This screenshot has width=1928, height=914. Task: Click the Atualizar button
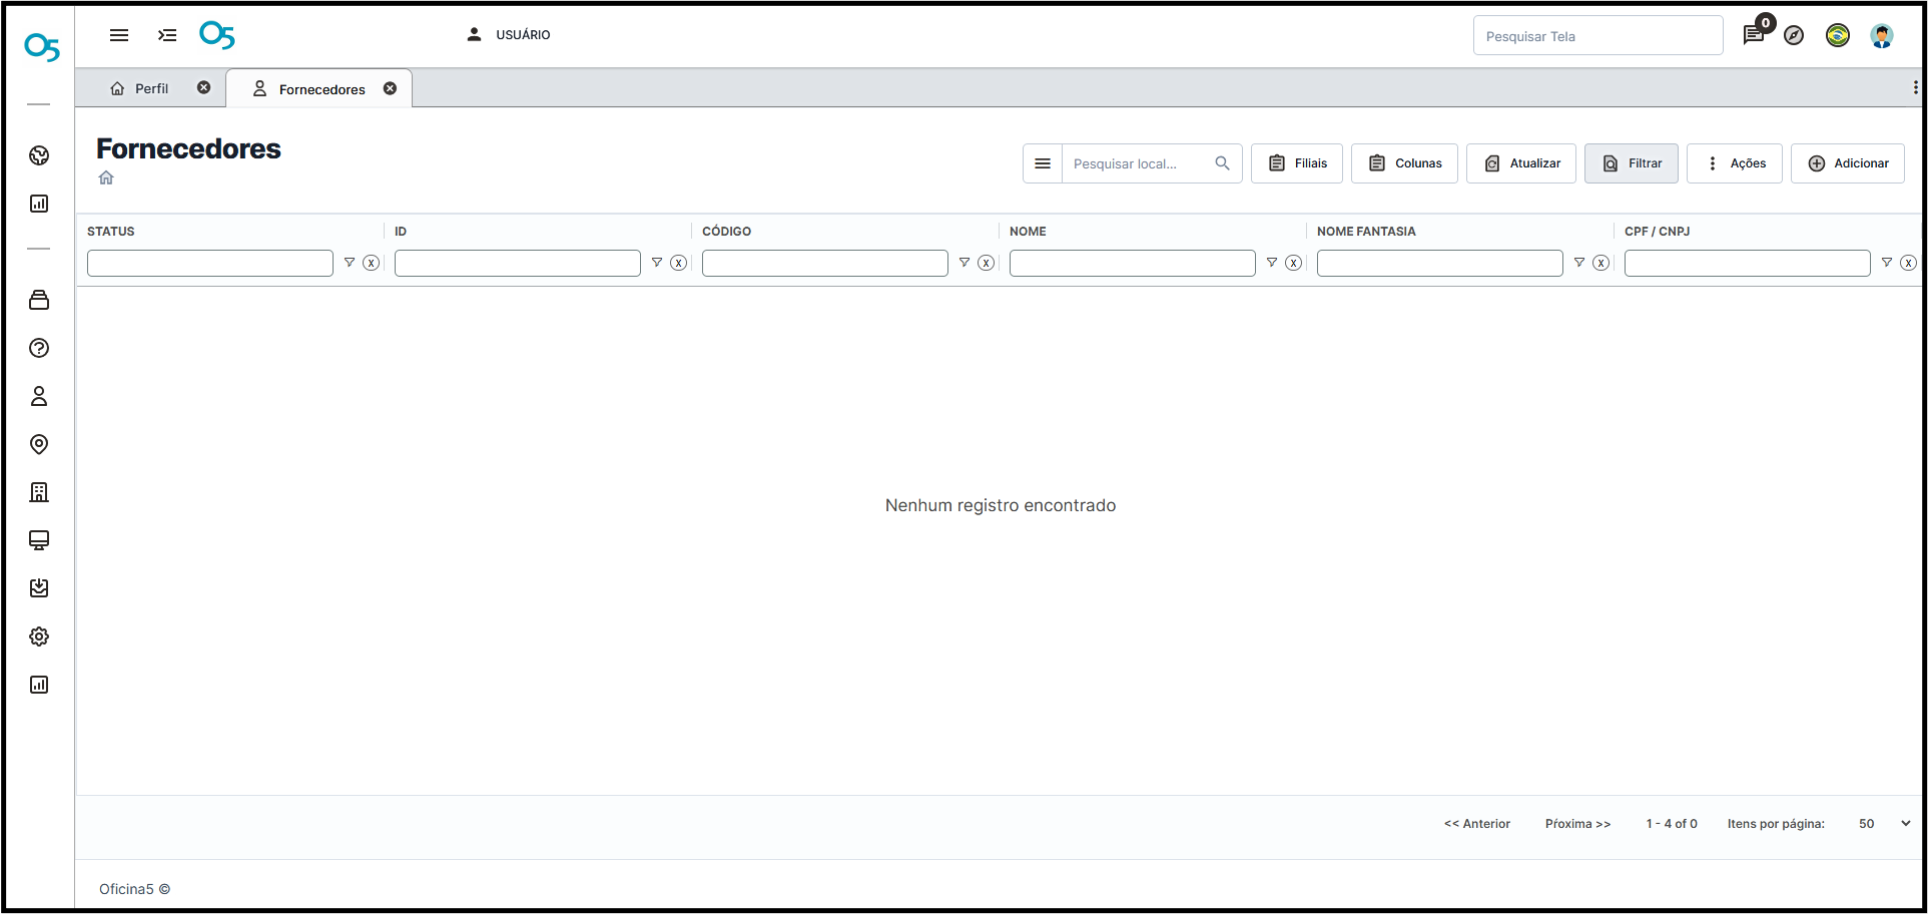(x=1521, y=163)
